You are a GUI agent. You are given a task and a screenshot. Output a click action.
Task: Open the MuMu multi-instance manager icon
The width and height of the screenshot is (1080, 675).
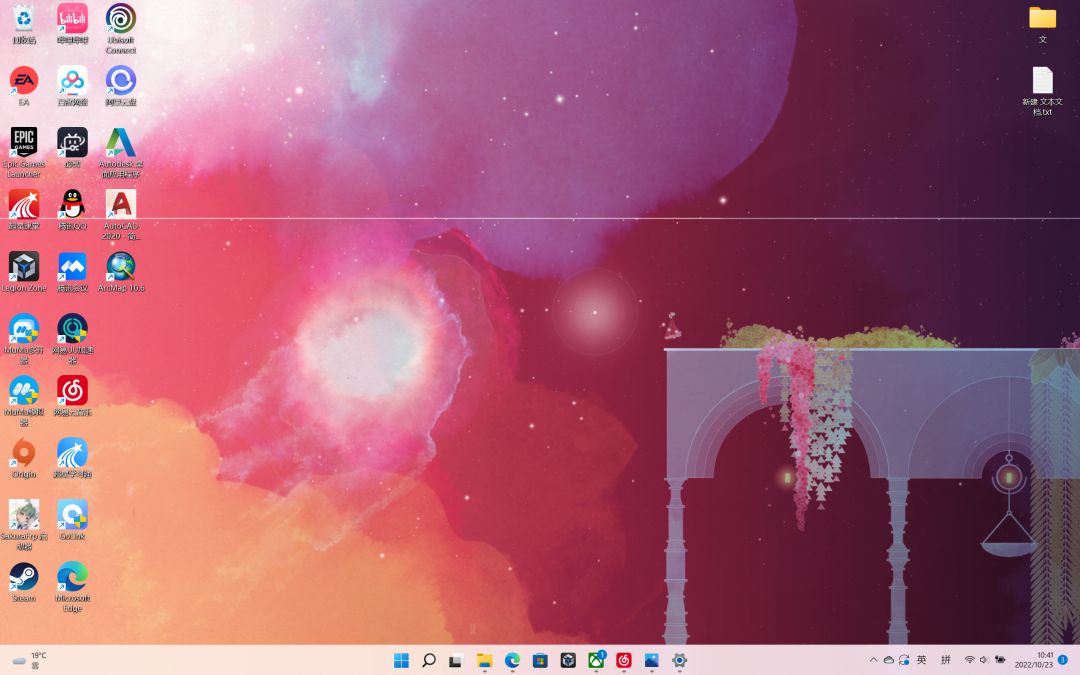click(24, 338)
